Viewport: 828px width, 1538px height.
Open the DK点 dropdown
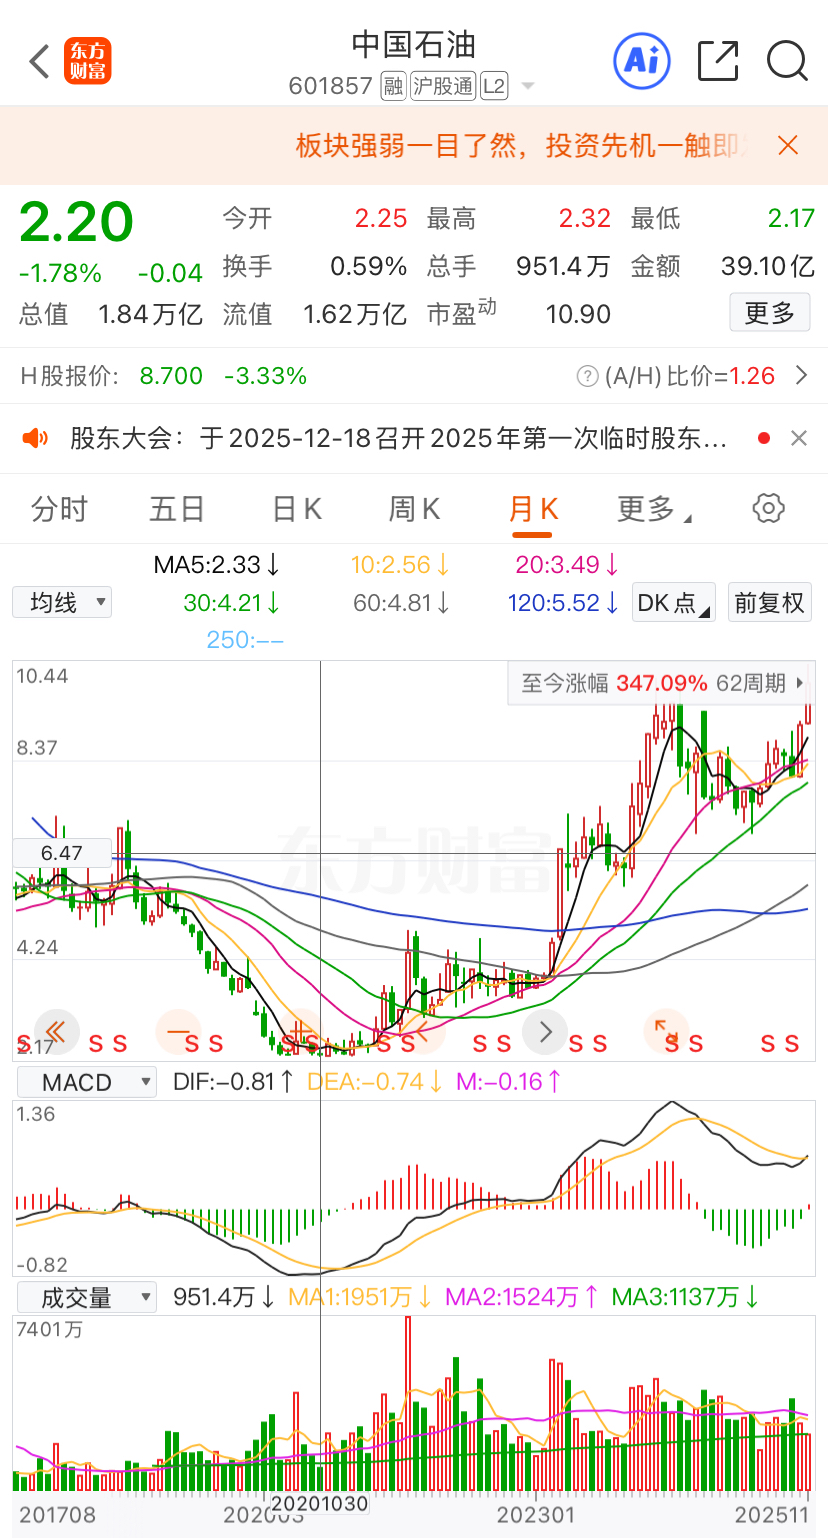tap(674, 602)
